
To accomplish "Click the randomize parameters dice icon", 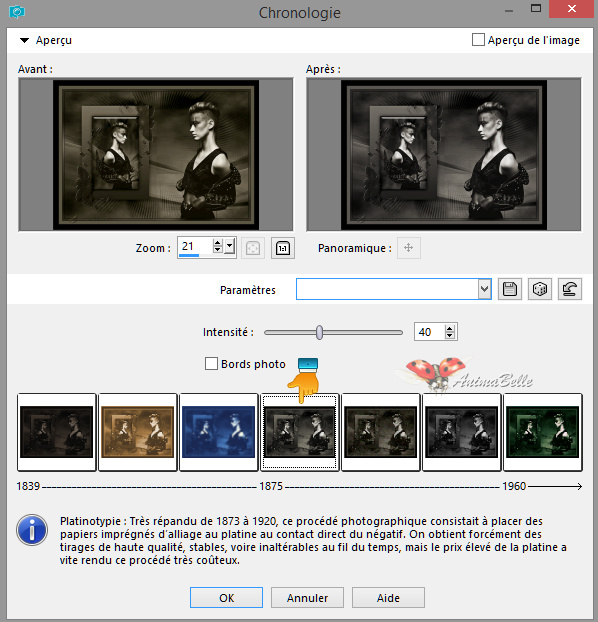I will click(540, 289).
